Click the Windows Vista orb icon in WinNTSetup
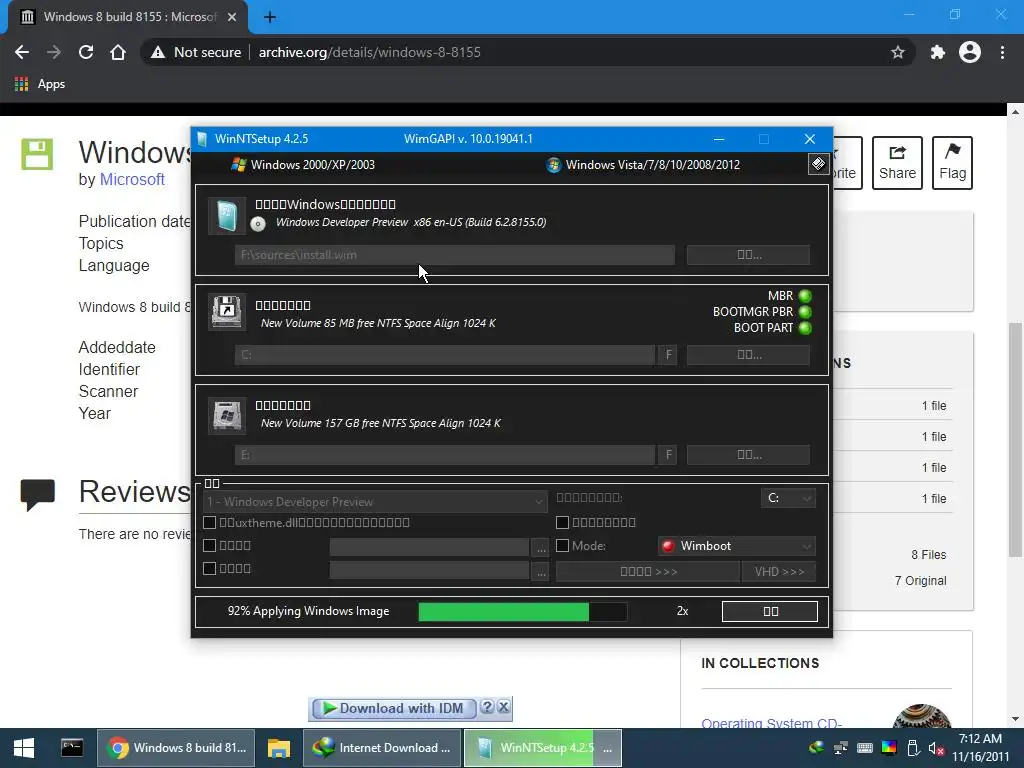Image resolution: width=1024 pixels, height=768 pixels. tap(554, 165)
